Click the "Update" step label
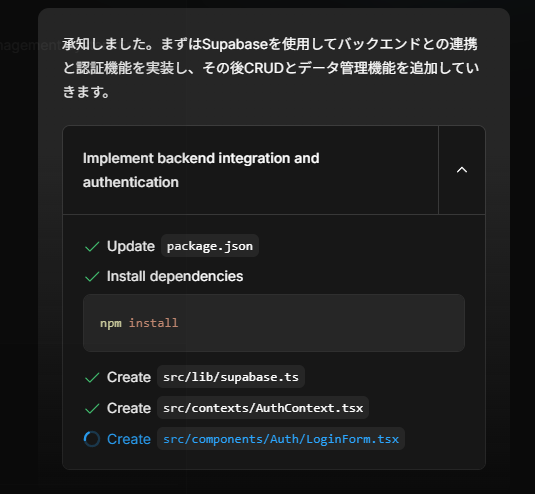 click(131, 246)
